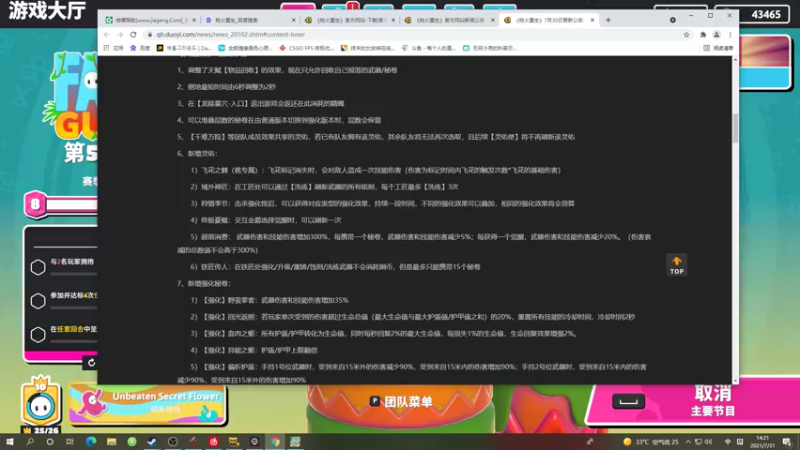The width and height of the screenshot is (800, 450).
Task: Open Steam from taskbar
Action: click(152, 441)
